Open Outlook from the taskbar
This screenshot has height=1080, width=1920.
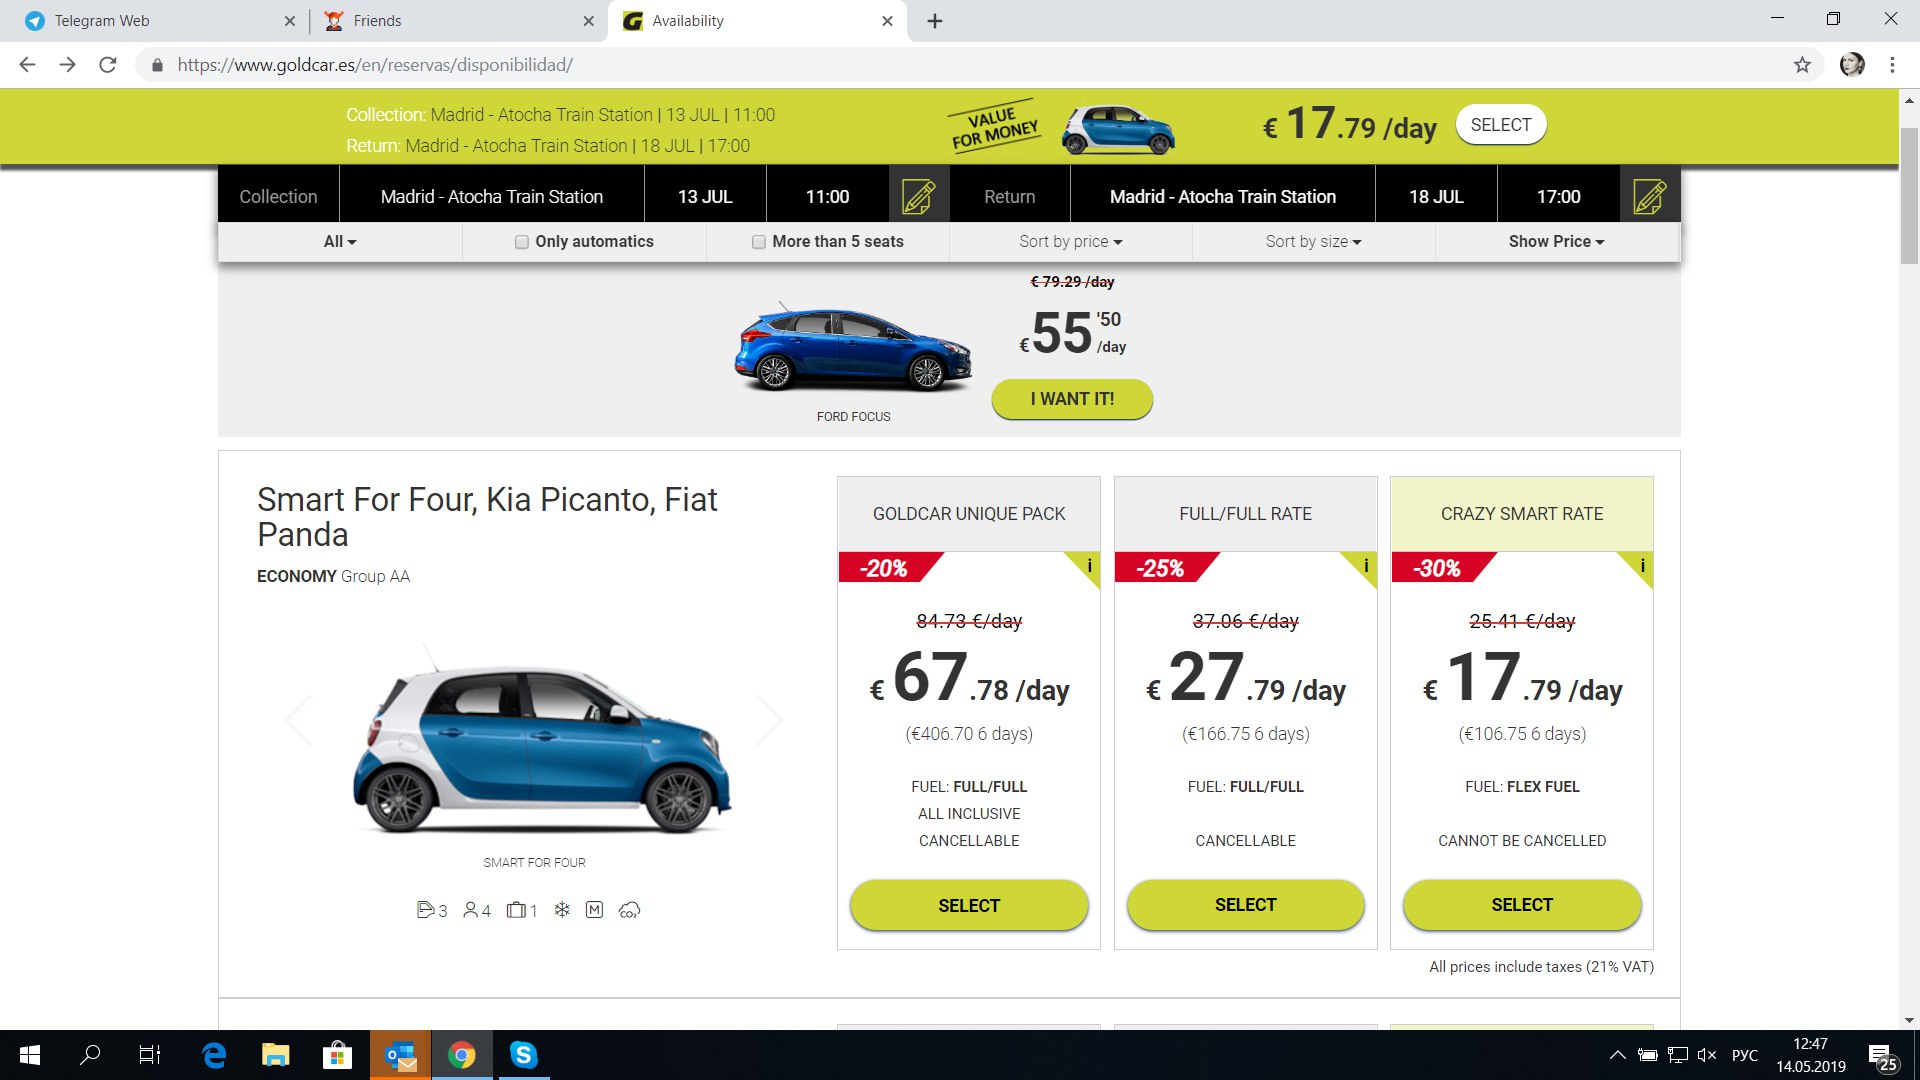click(x=400, y=1055)
